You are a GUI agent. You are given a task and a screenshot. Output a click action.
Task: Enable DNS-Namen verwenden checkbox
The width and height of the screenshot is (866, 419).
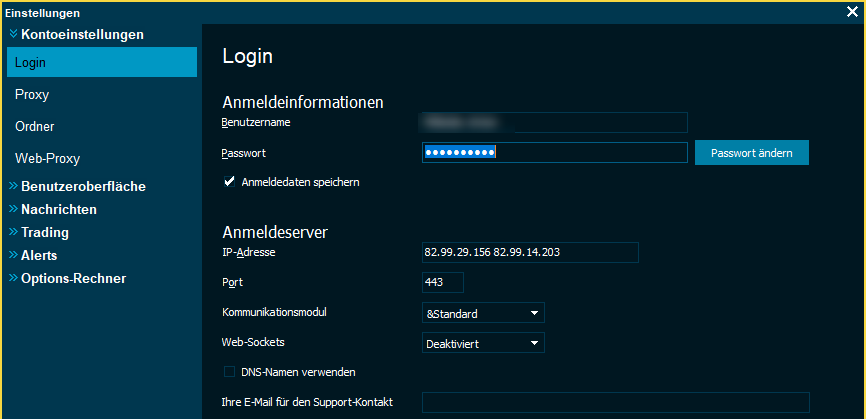pos(229,372)
